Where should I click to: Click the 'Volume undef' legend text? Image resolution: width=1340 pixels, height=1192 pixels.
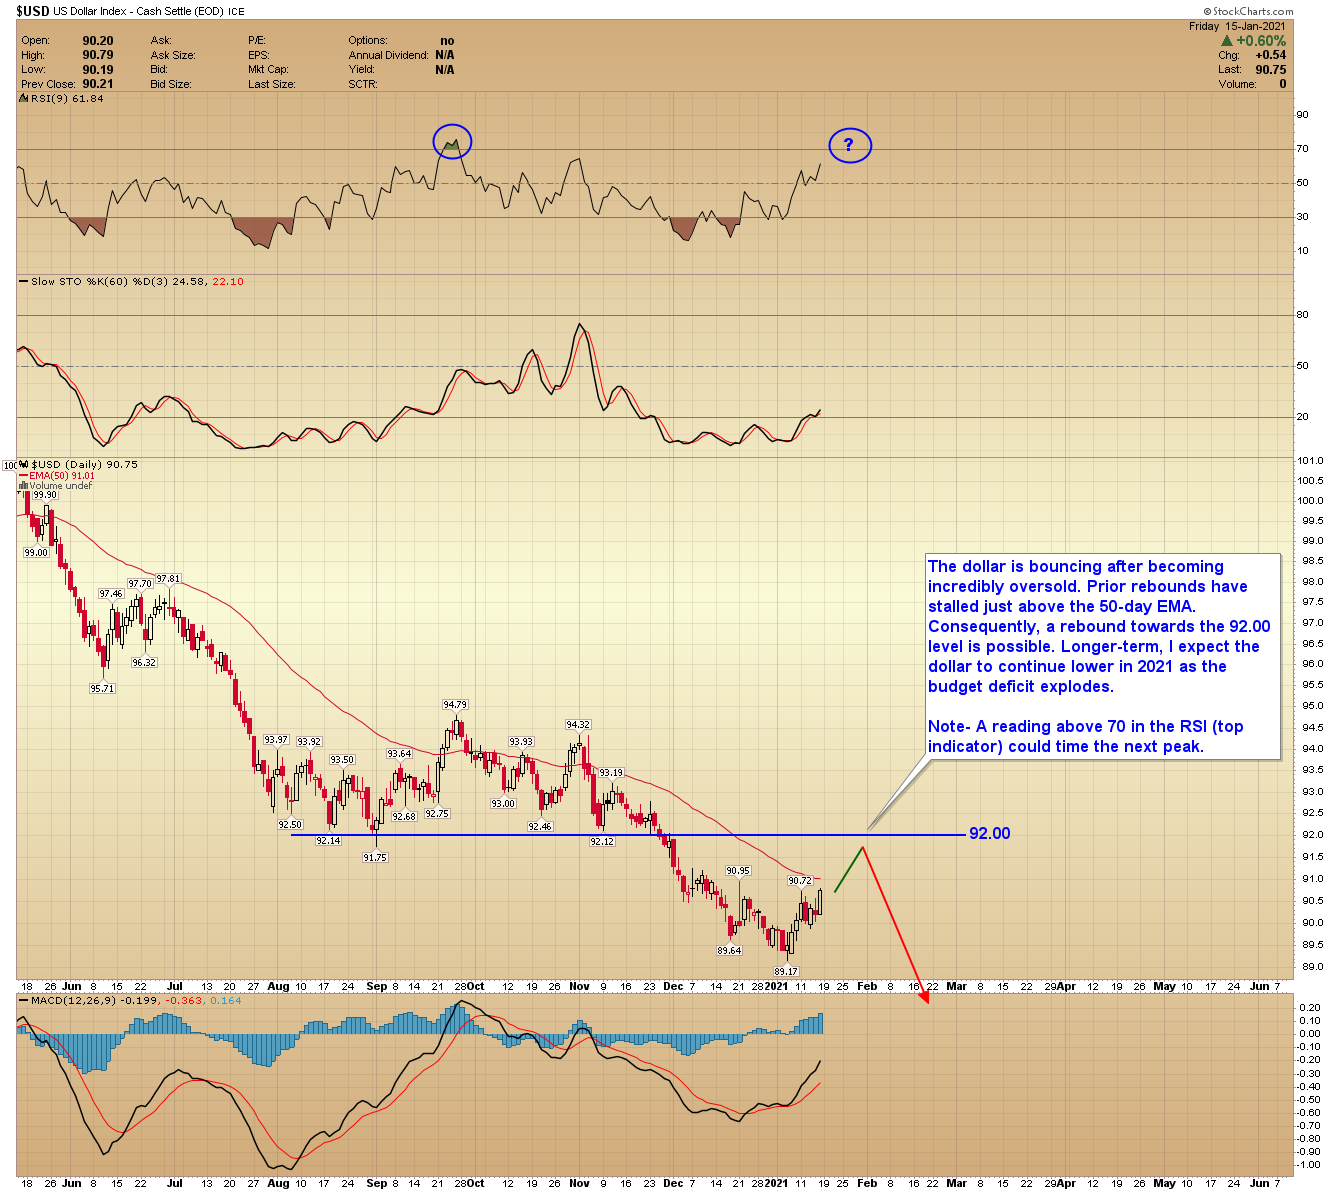[60, 486]
